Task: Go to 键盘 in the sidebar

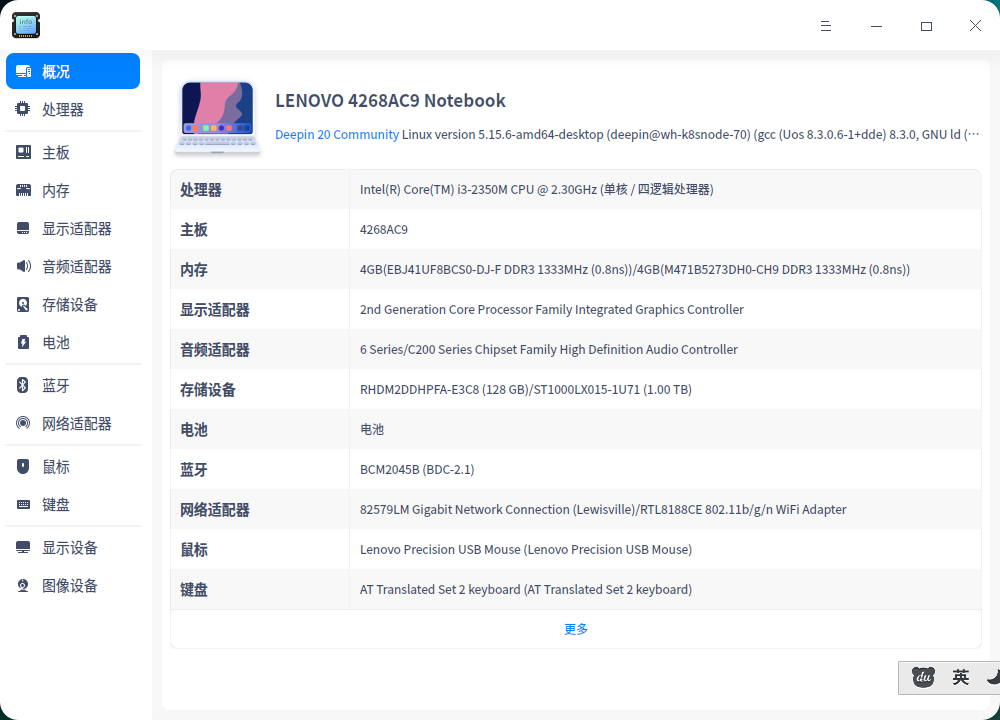Action: [73, 504]
